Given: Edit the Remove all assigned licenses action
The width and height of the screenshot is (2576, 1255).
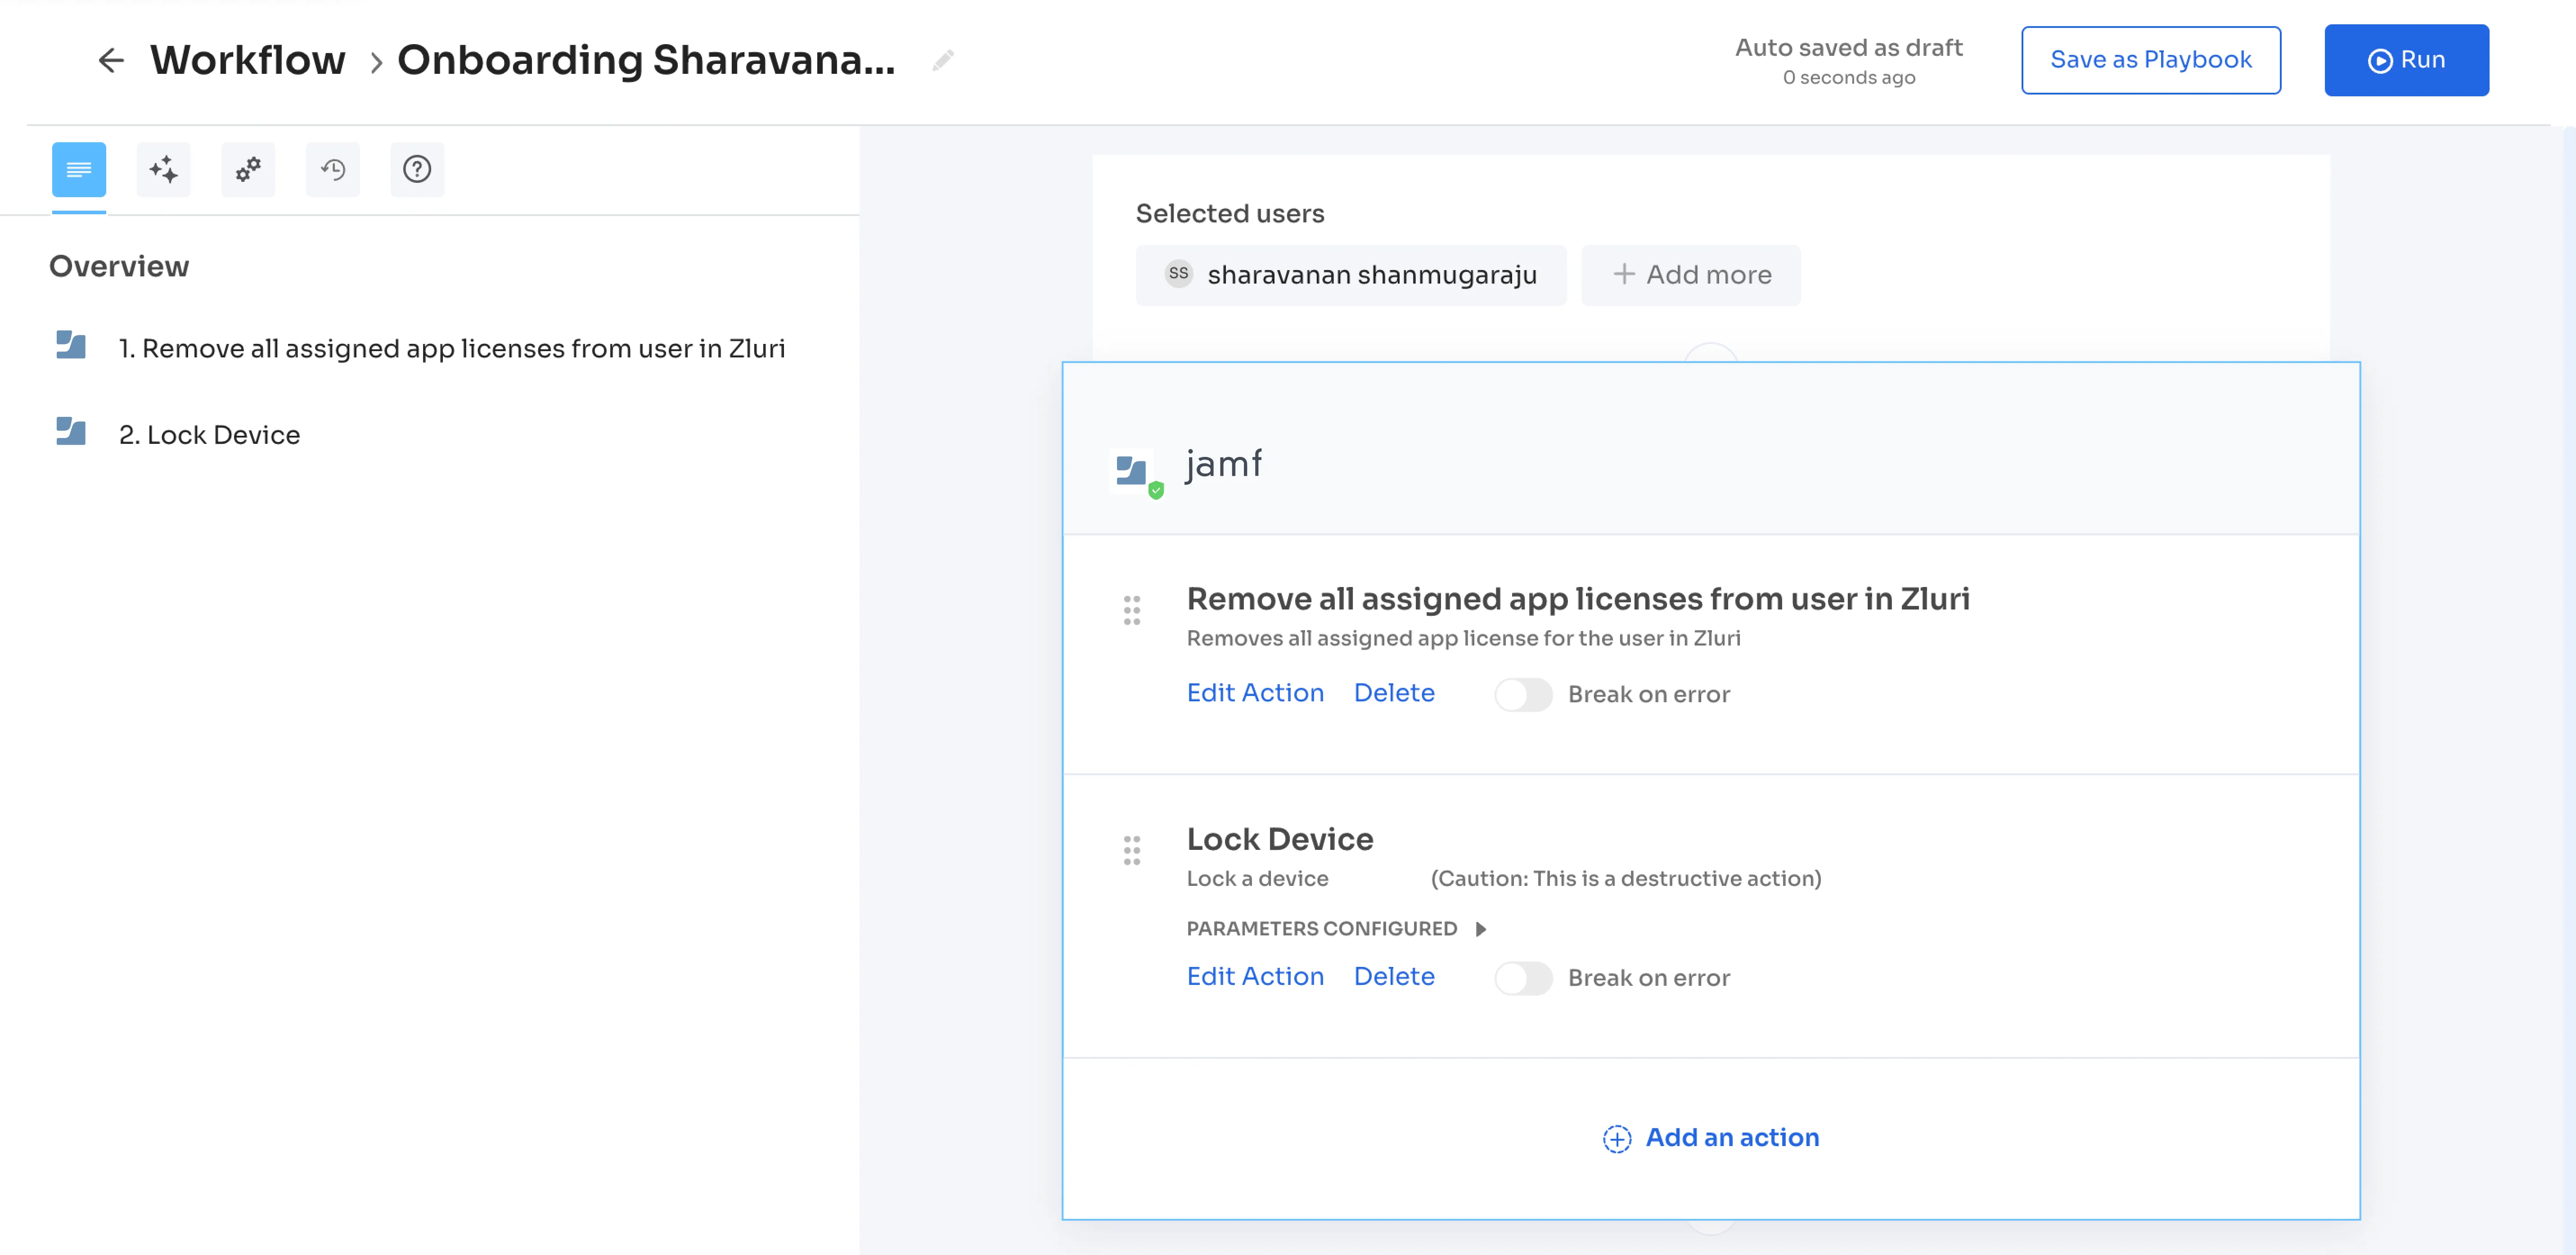Looking at the screenshot, I should 1255,693.
